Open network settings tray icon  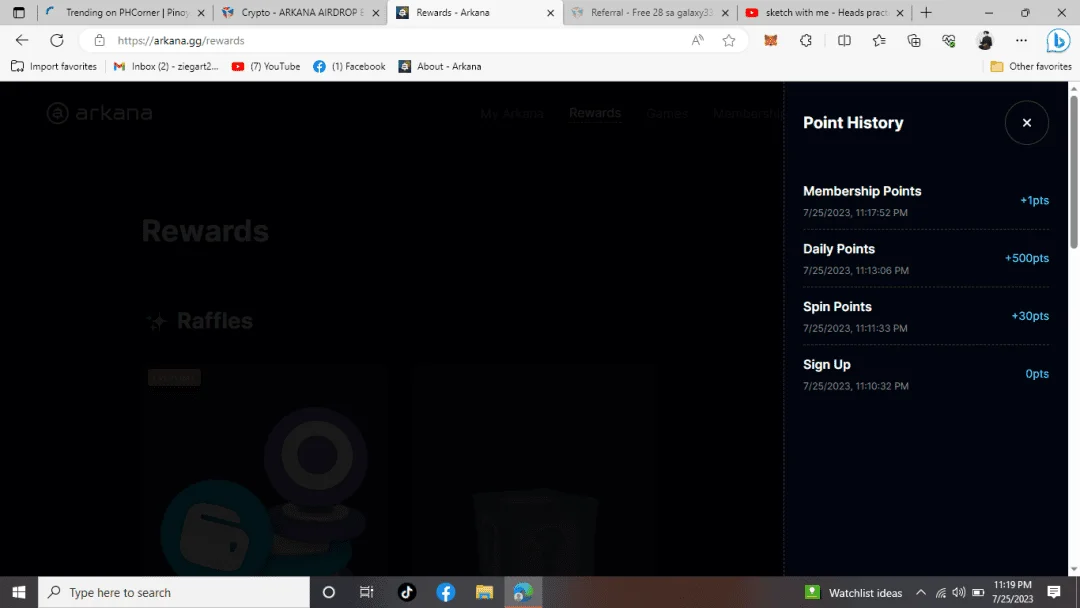coord(940,592)
